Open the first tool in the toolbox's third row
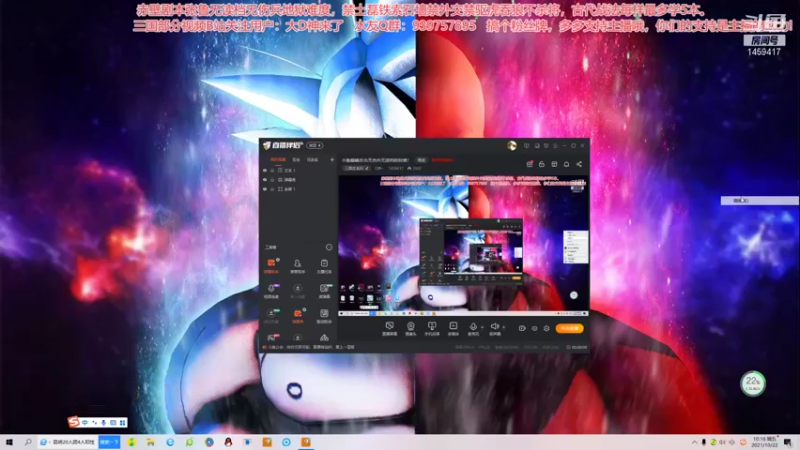The image size is (800, 450). point(271,315)
